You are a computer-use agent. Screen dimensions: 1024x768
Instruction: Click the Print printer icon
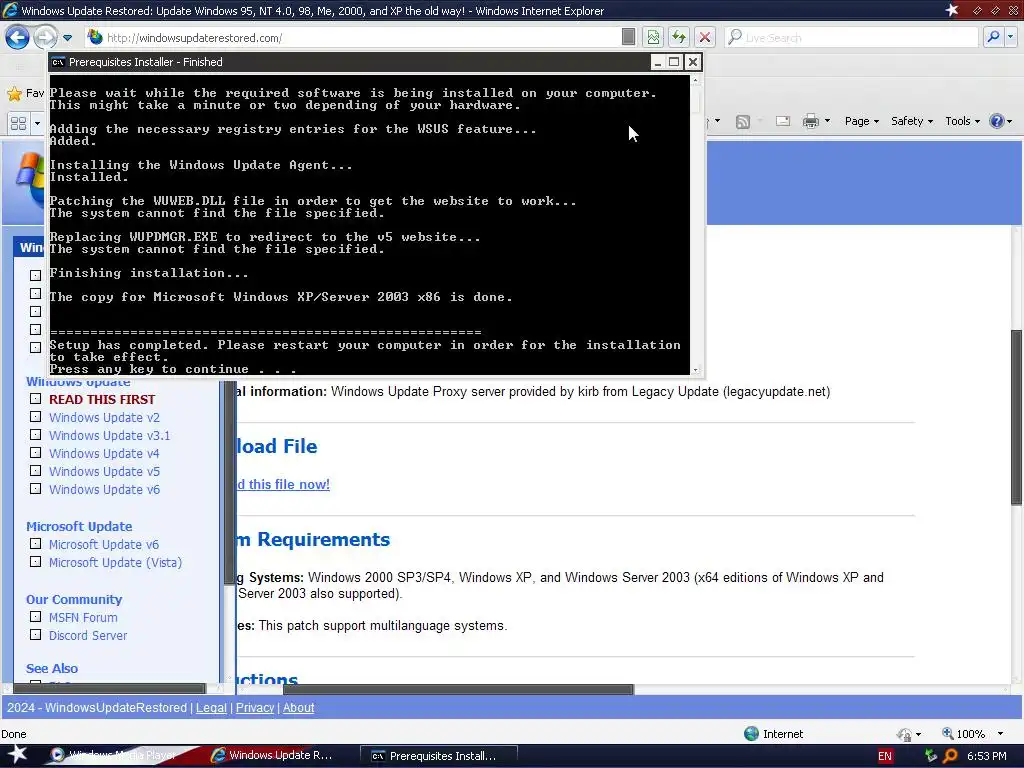(x=810, y=121)
